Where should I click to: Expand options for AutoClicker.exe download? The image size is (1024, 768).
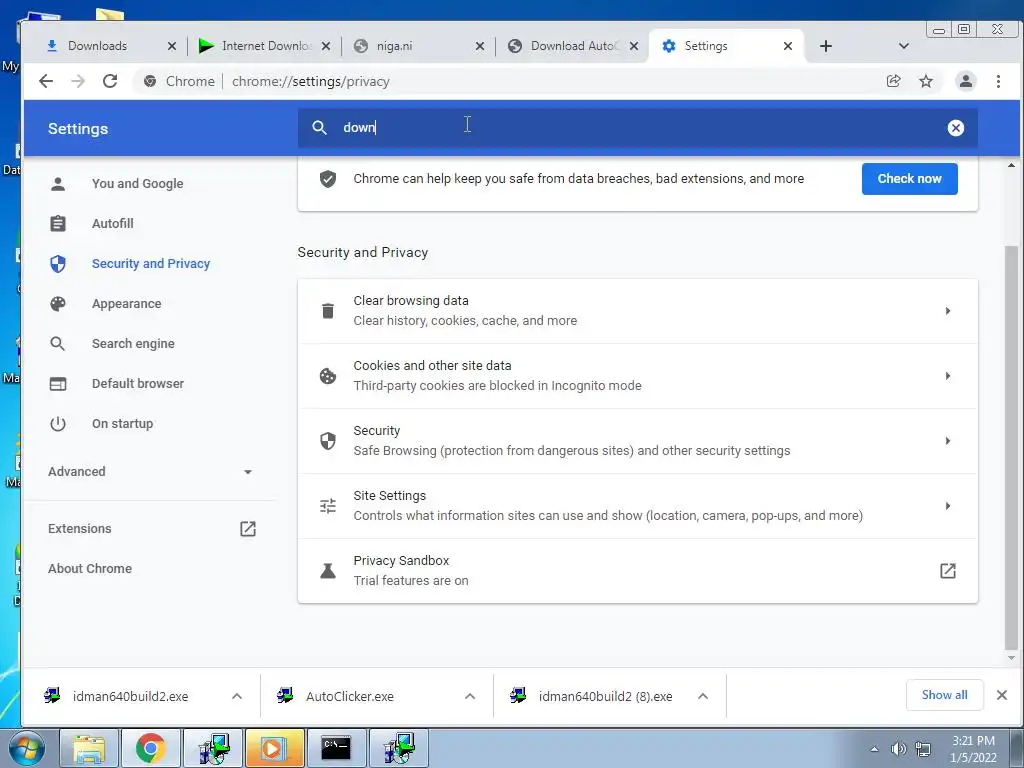470,696
